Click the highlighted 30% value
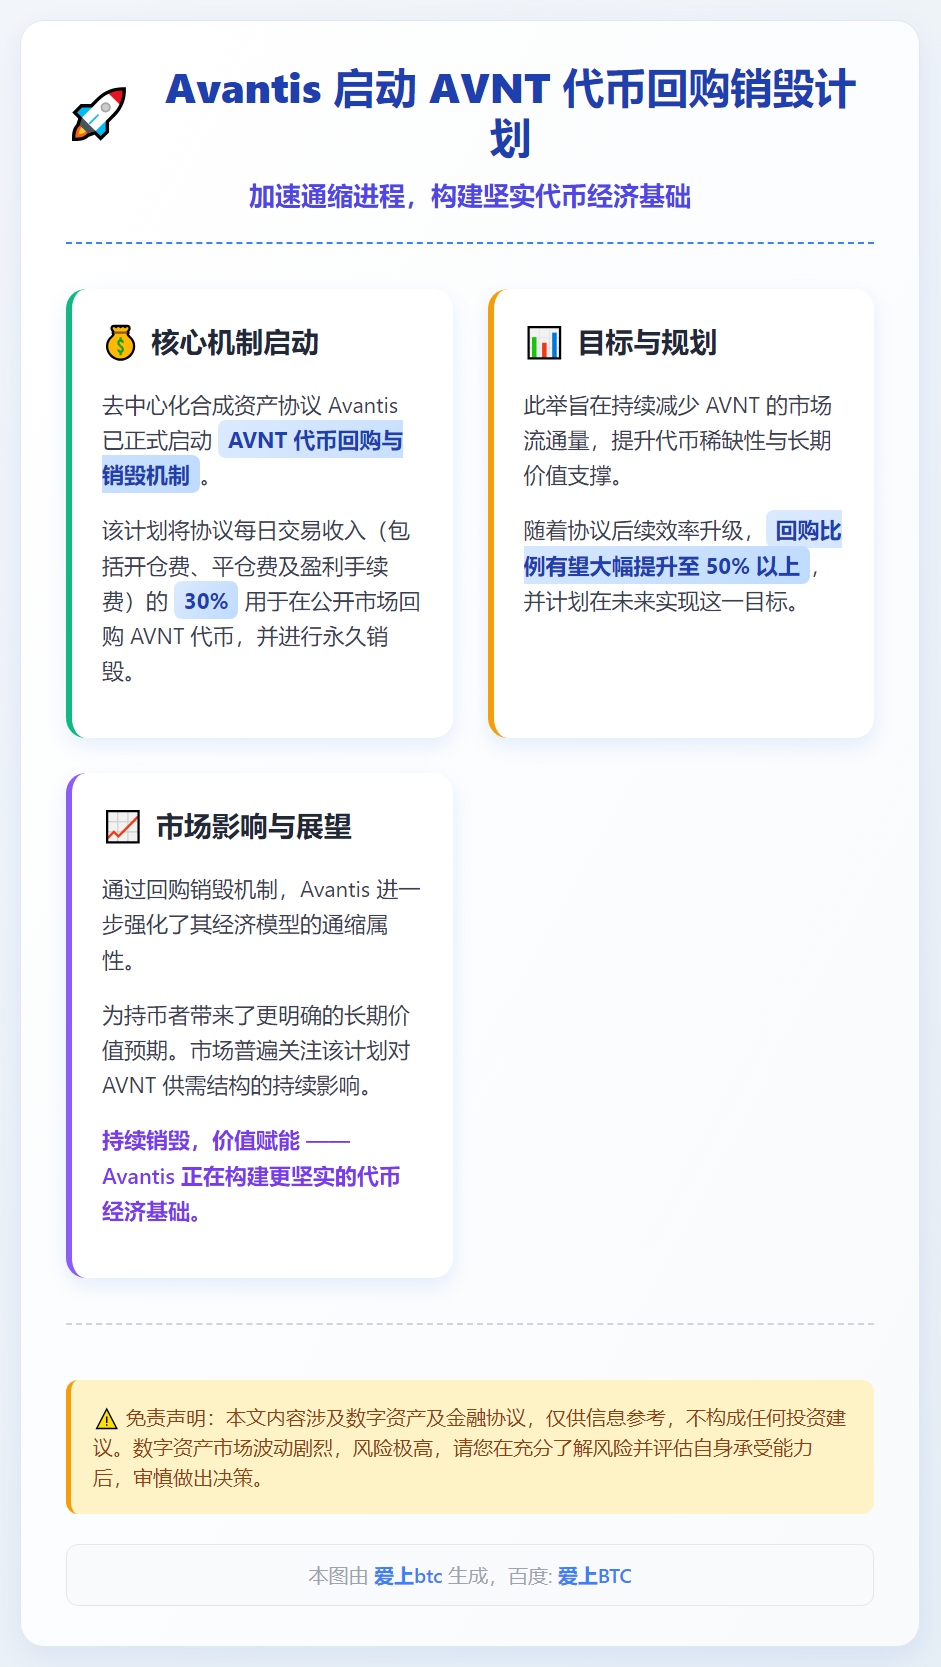 pyautogui.click(x=206, y=601)
